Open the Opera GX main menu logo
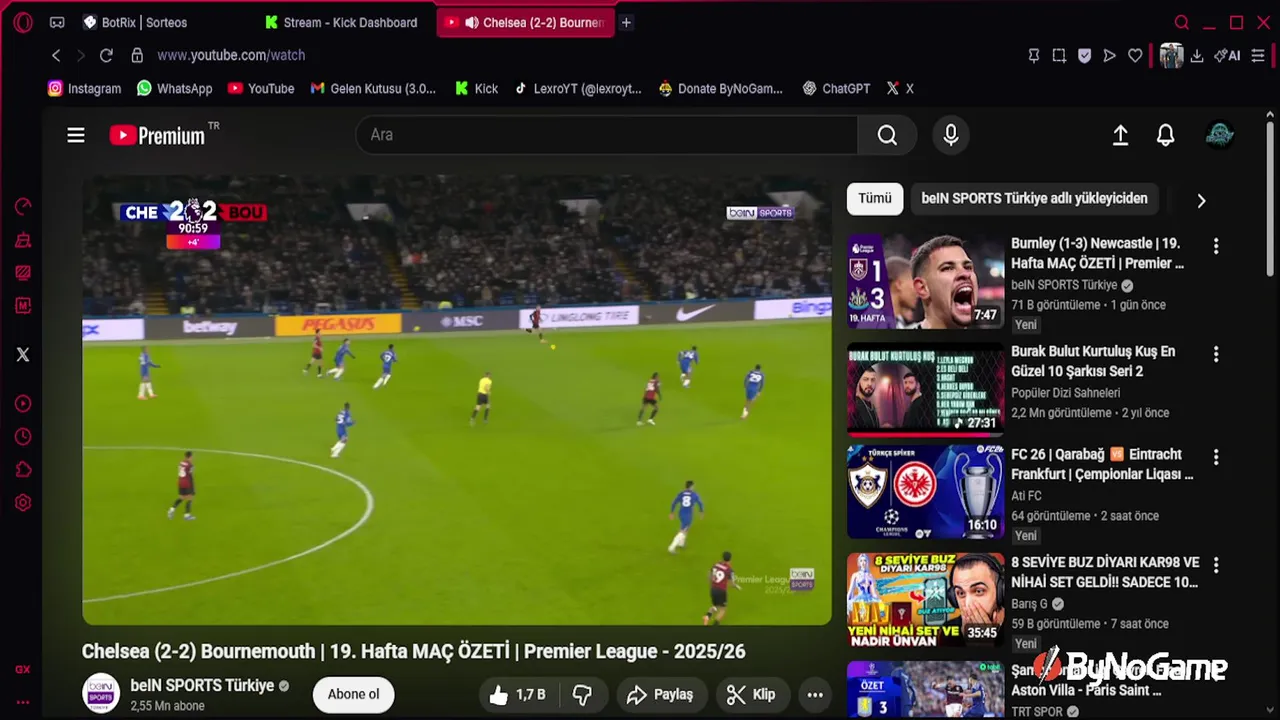 click(x=23, y=22)
